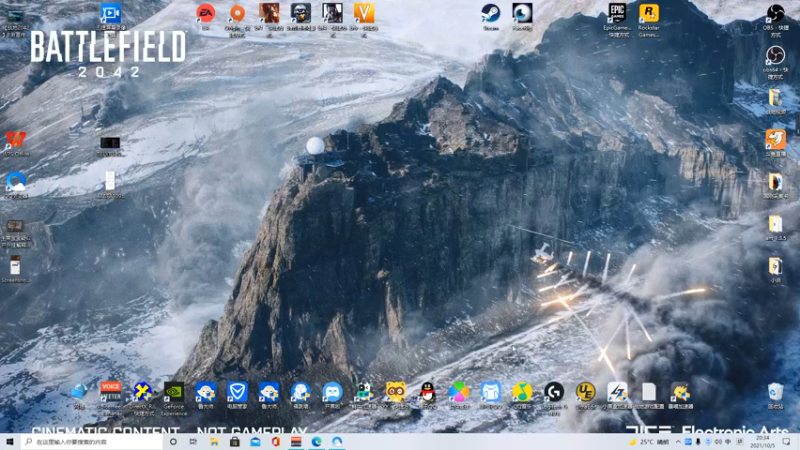This screenshot has height=450, width=800.
Task: Select the obs64 shortcut icon
Action: click(x=775, y=56)
